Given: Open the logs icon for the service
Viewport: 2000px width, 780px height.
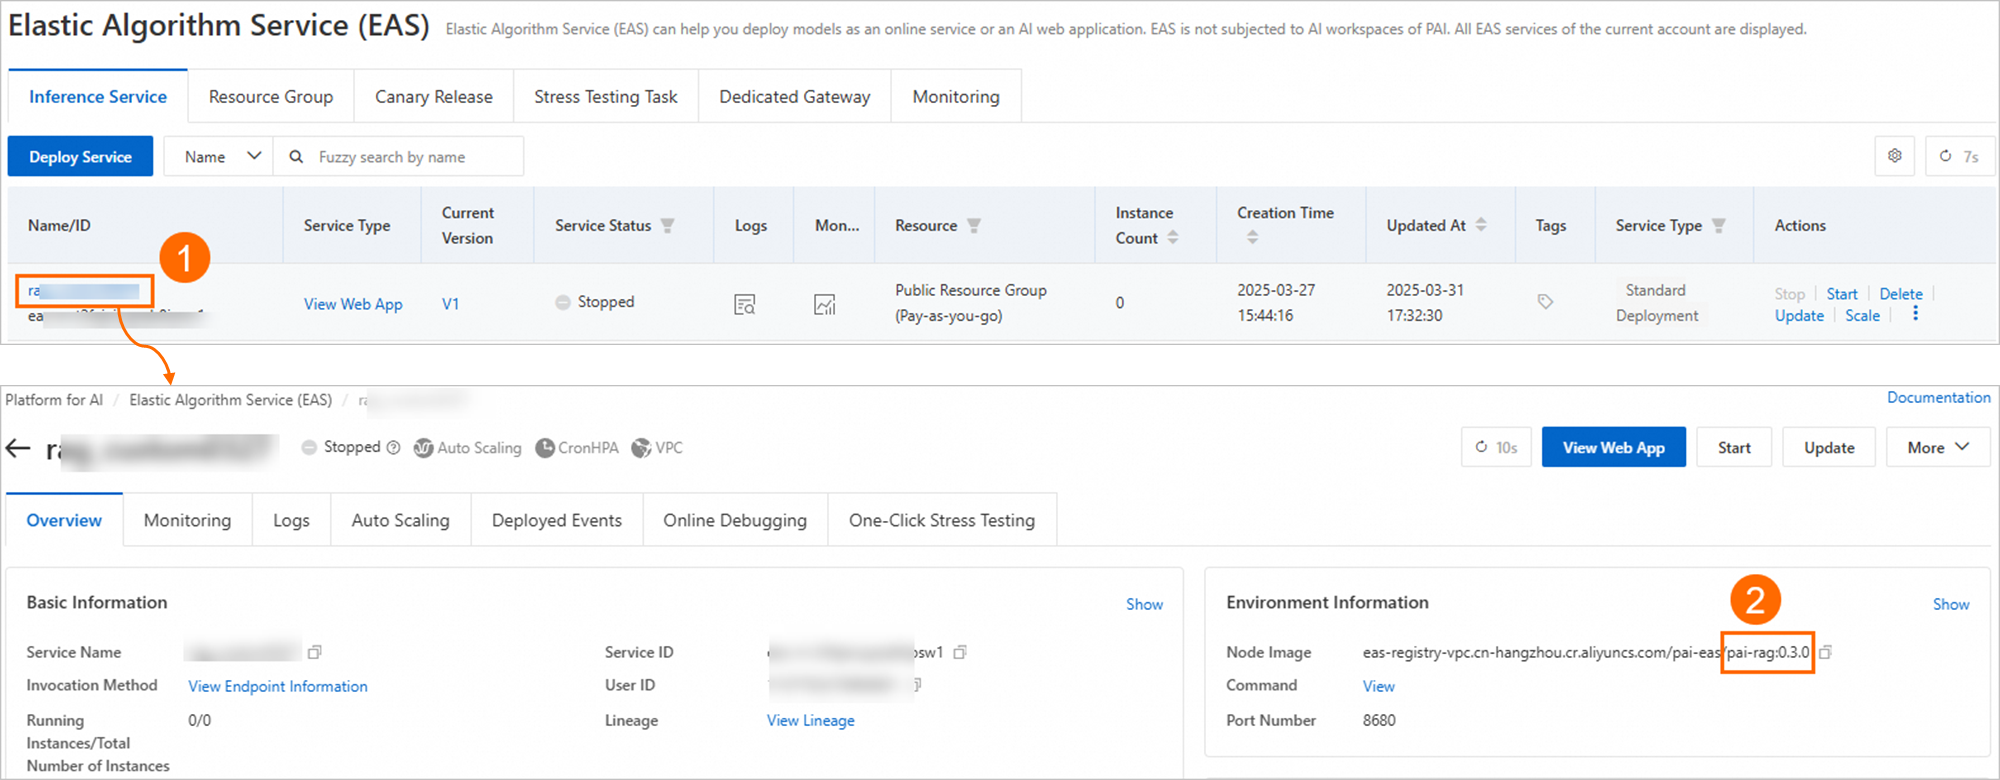Looking at the screenshot, I should click(x=744, y=304).
